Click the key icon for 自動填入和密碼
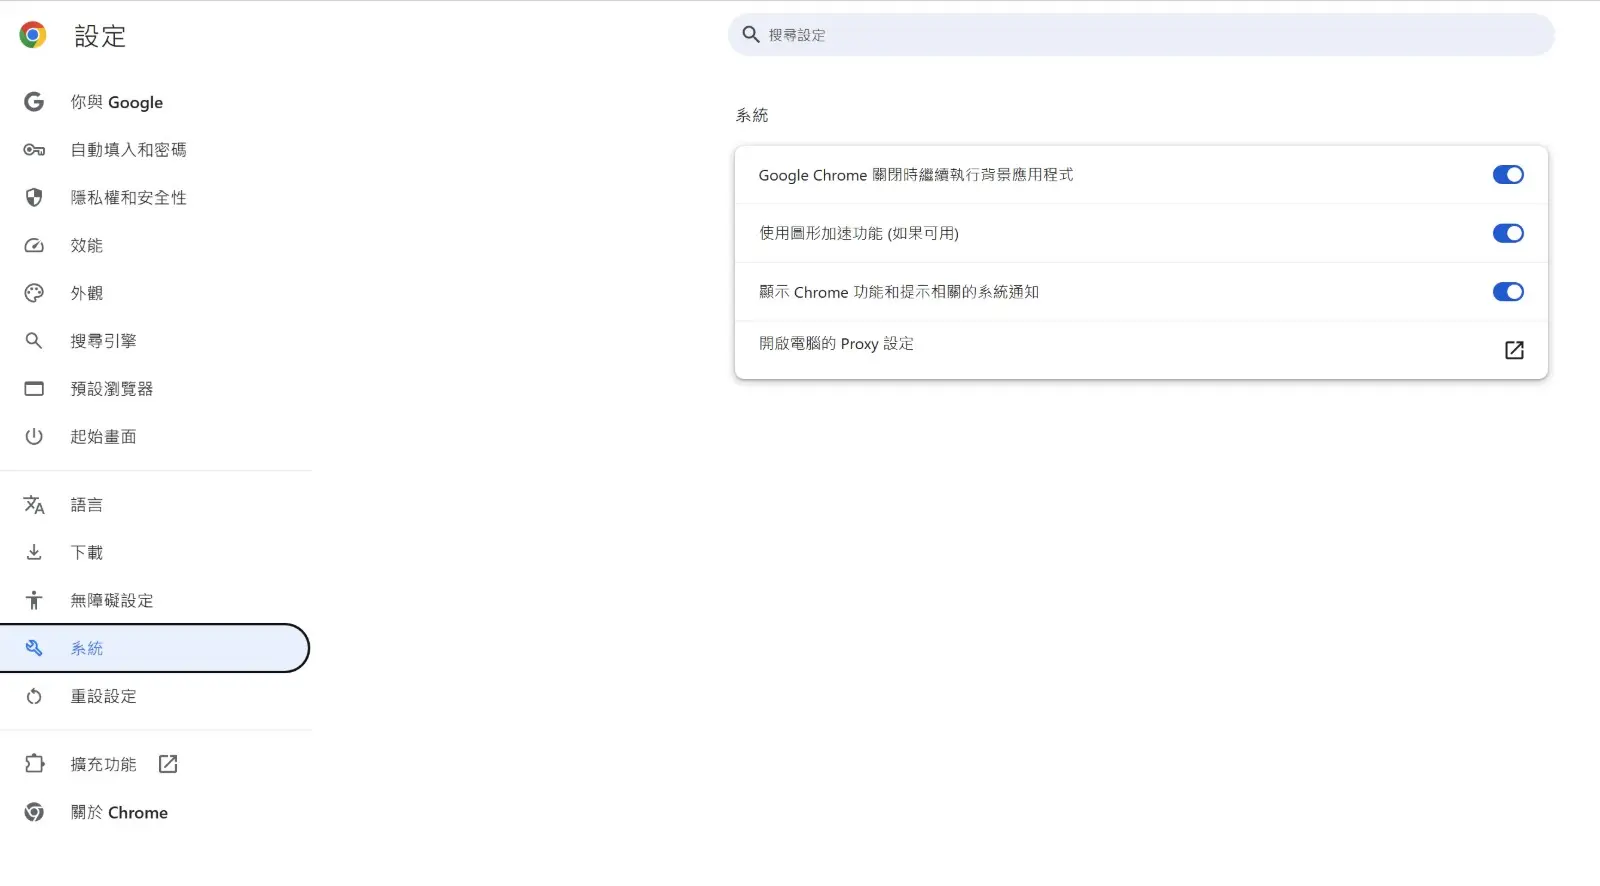This screenshot has width=1600, height=886. (x=34, y=150)
